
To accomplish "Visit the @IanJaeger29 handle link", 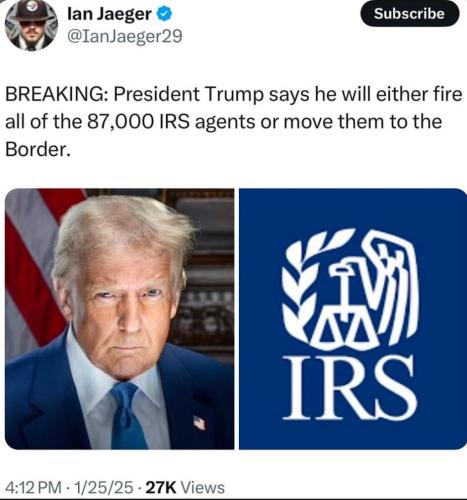I will coord(125,36).
